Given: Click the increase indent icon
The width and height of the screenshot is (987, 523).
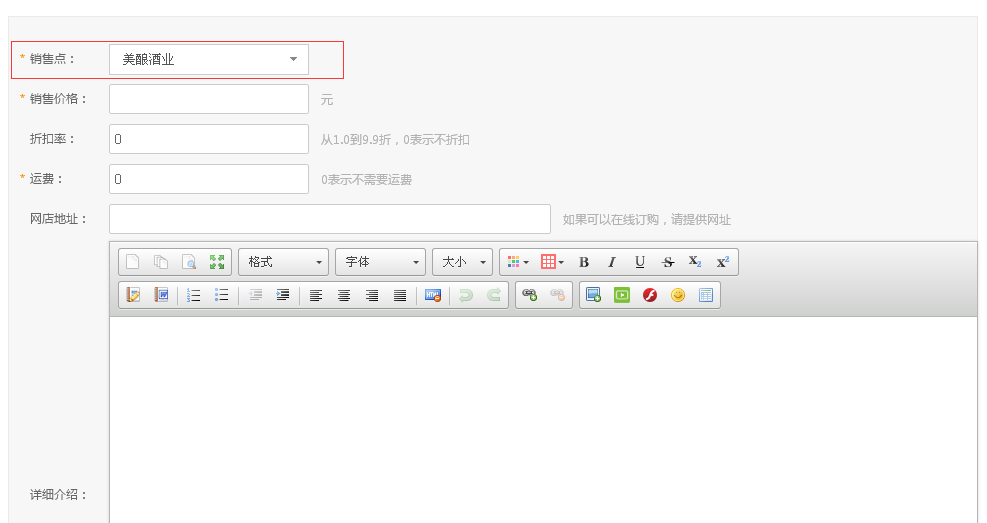Looking at the screenshot, I should [x=283, y=295].
